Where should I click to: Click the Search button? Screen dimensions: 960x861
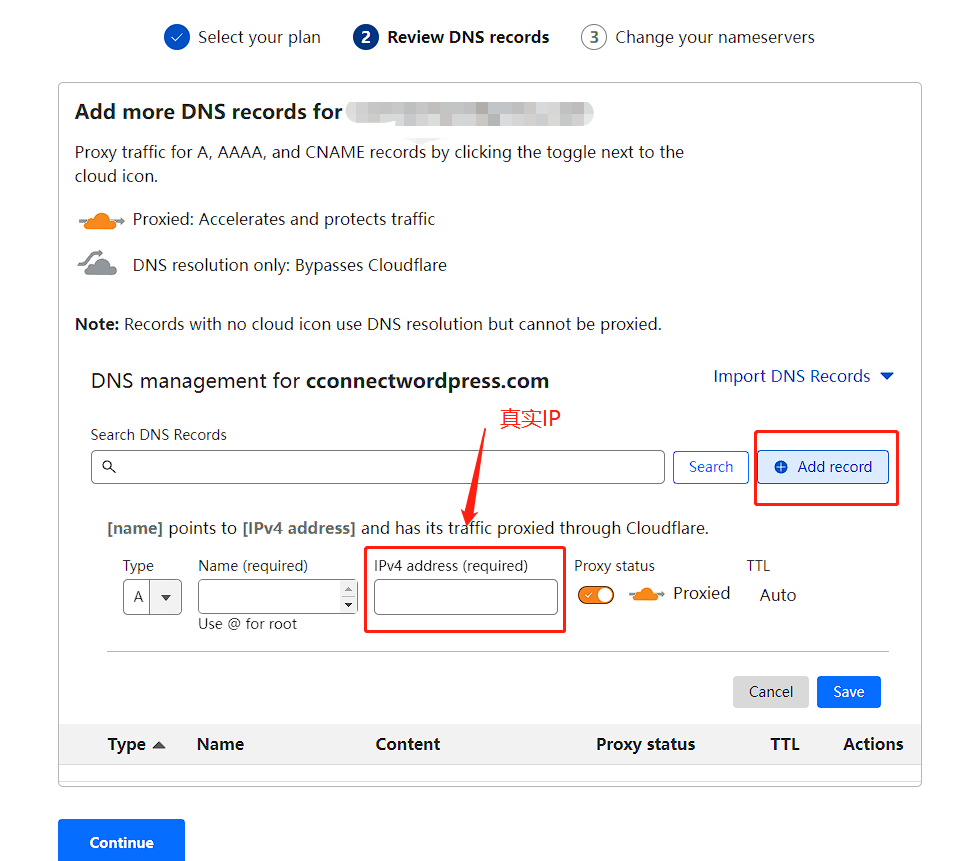(x=711, y=467)
